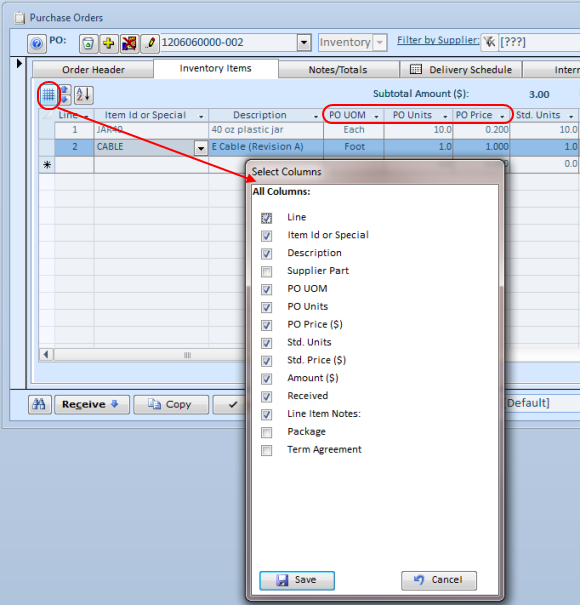Viewport: 580px width, 605px height.
Task: Check the Term Agreement column checkbox
Action: pos(266,450)
